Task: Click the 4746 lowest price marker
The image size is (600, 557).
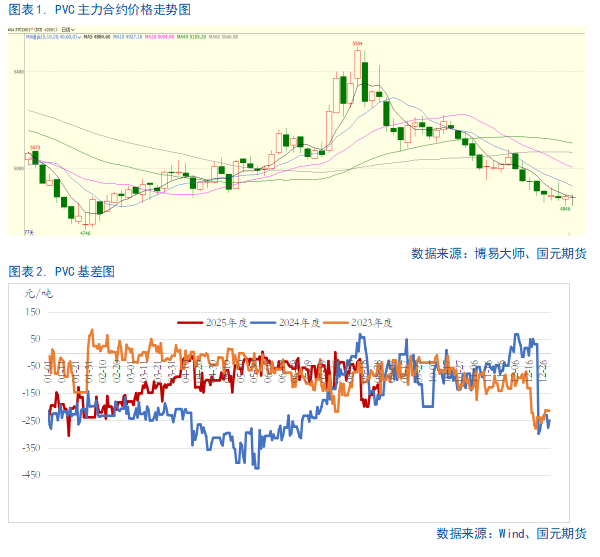Action: click(x=85, y=232)
